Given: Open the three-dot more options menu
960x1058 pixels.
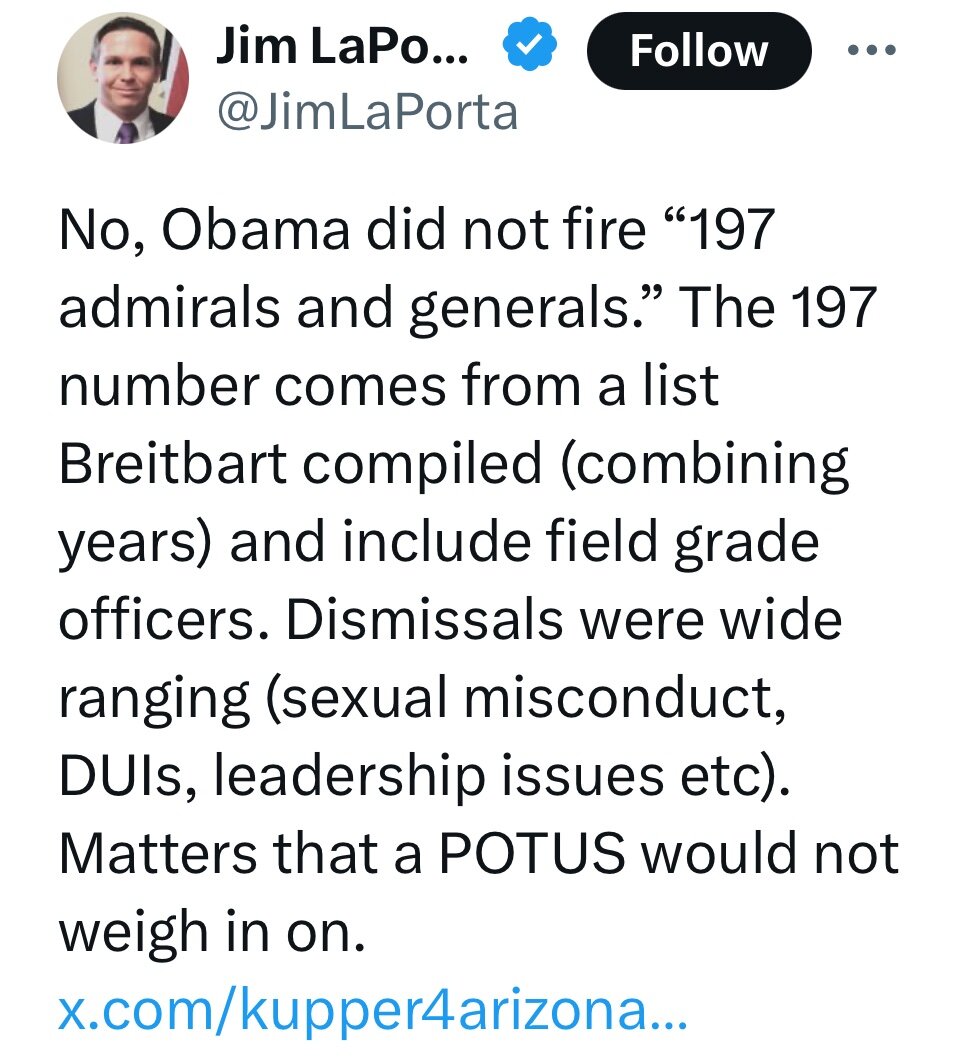Looking at the screenshot, I should coord(872,50).
